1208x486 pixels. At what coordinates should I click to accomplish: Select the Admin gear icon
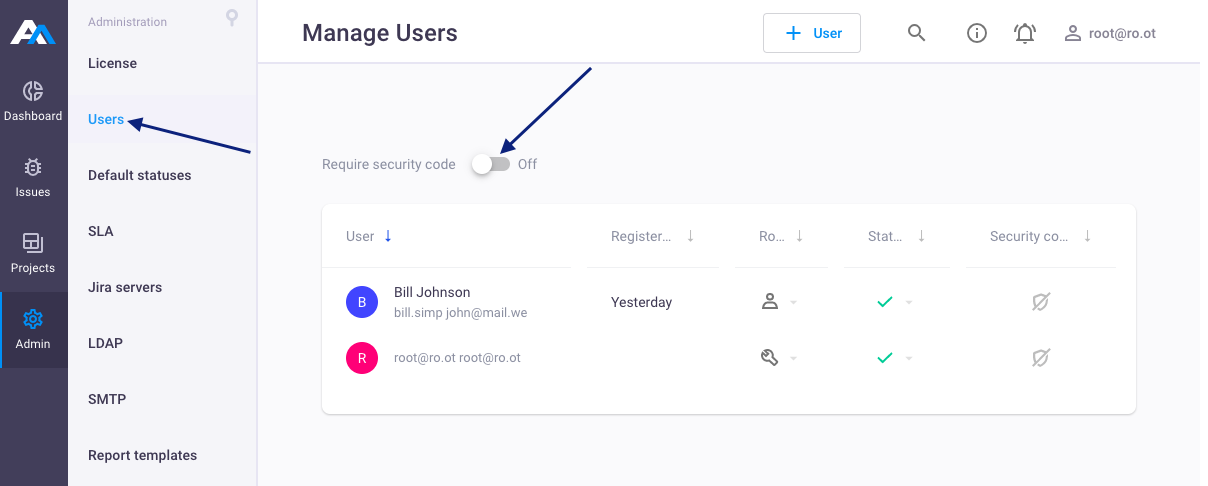pyautogui.click(x=33, y=319)
